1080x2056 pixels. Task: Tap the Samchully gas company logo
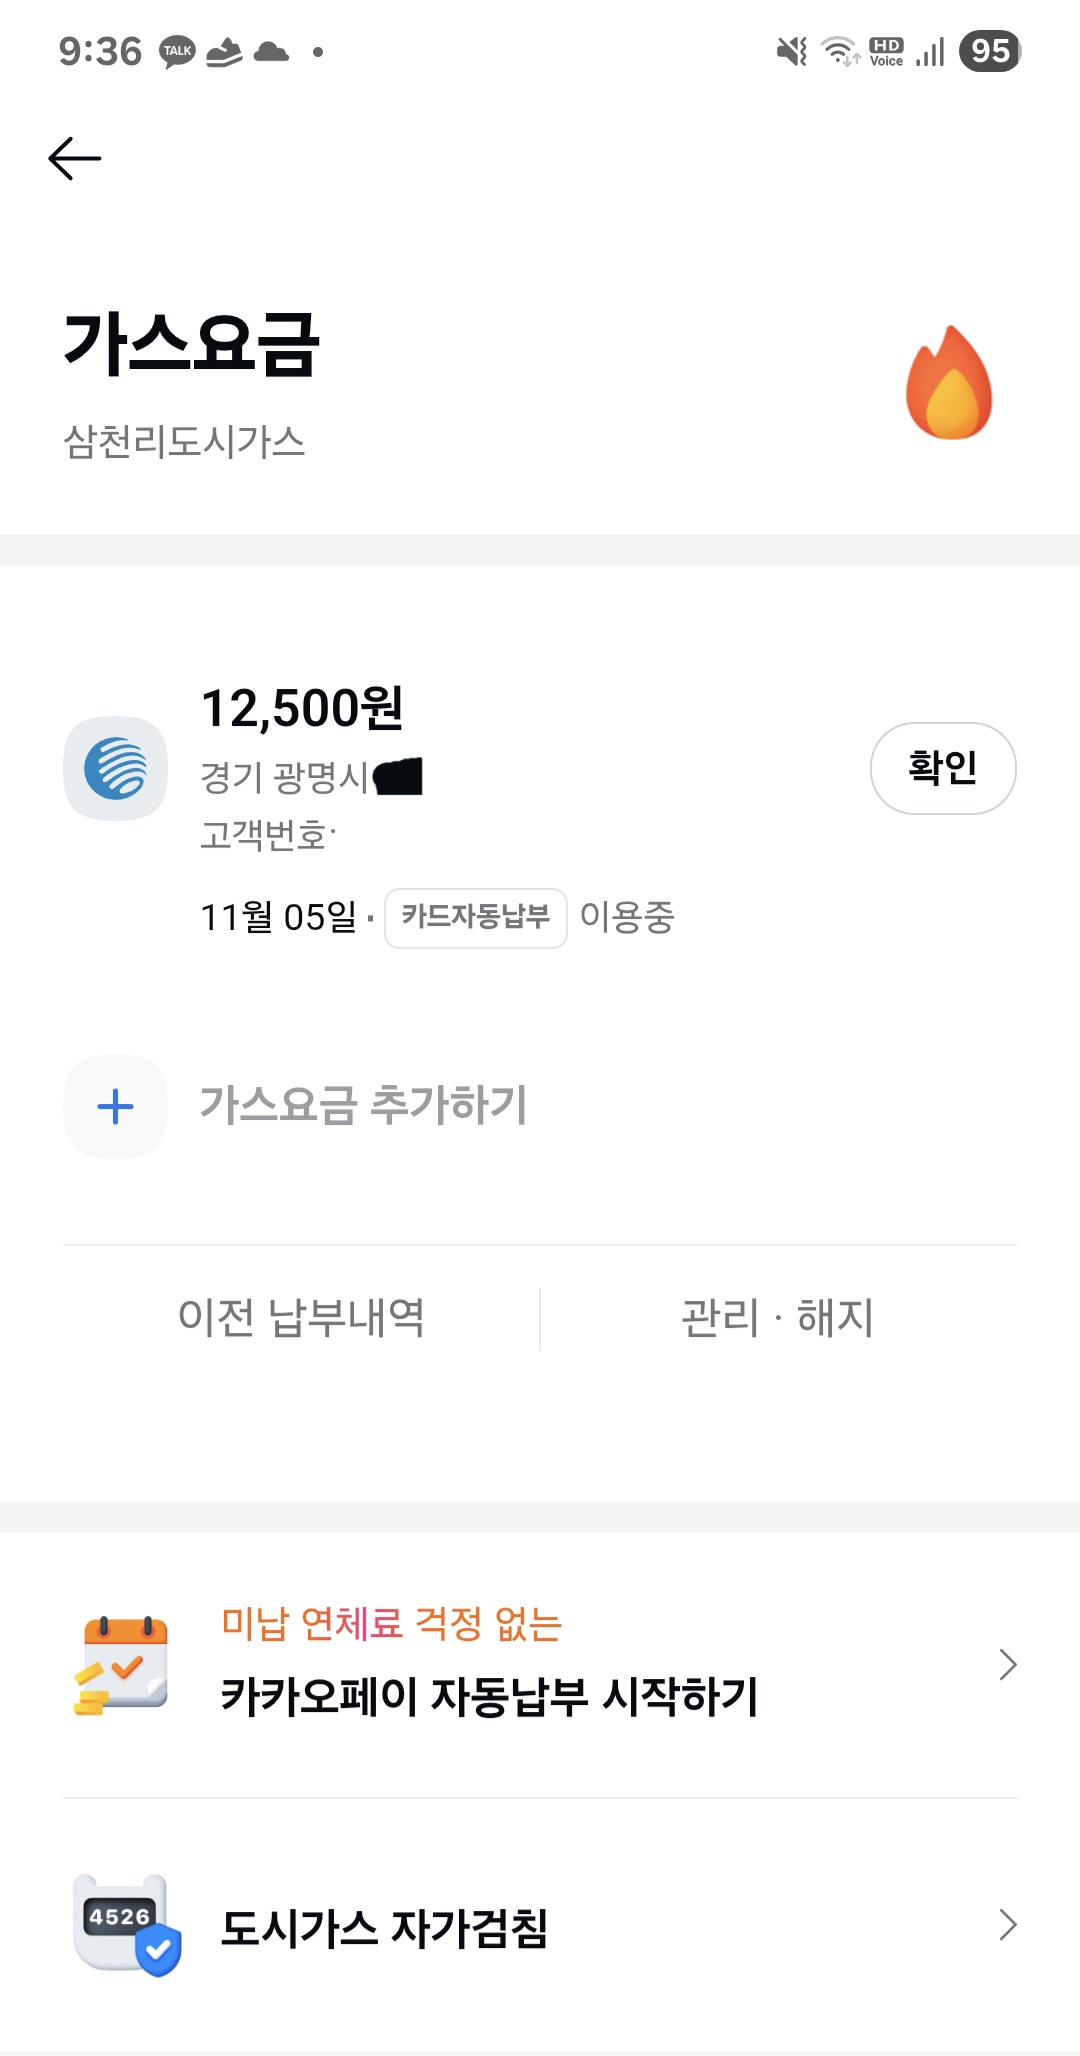115,768
